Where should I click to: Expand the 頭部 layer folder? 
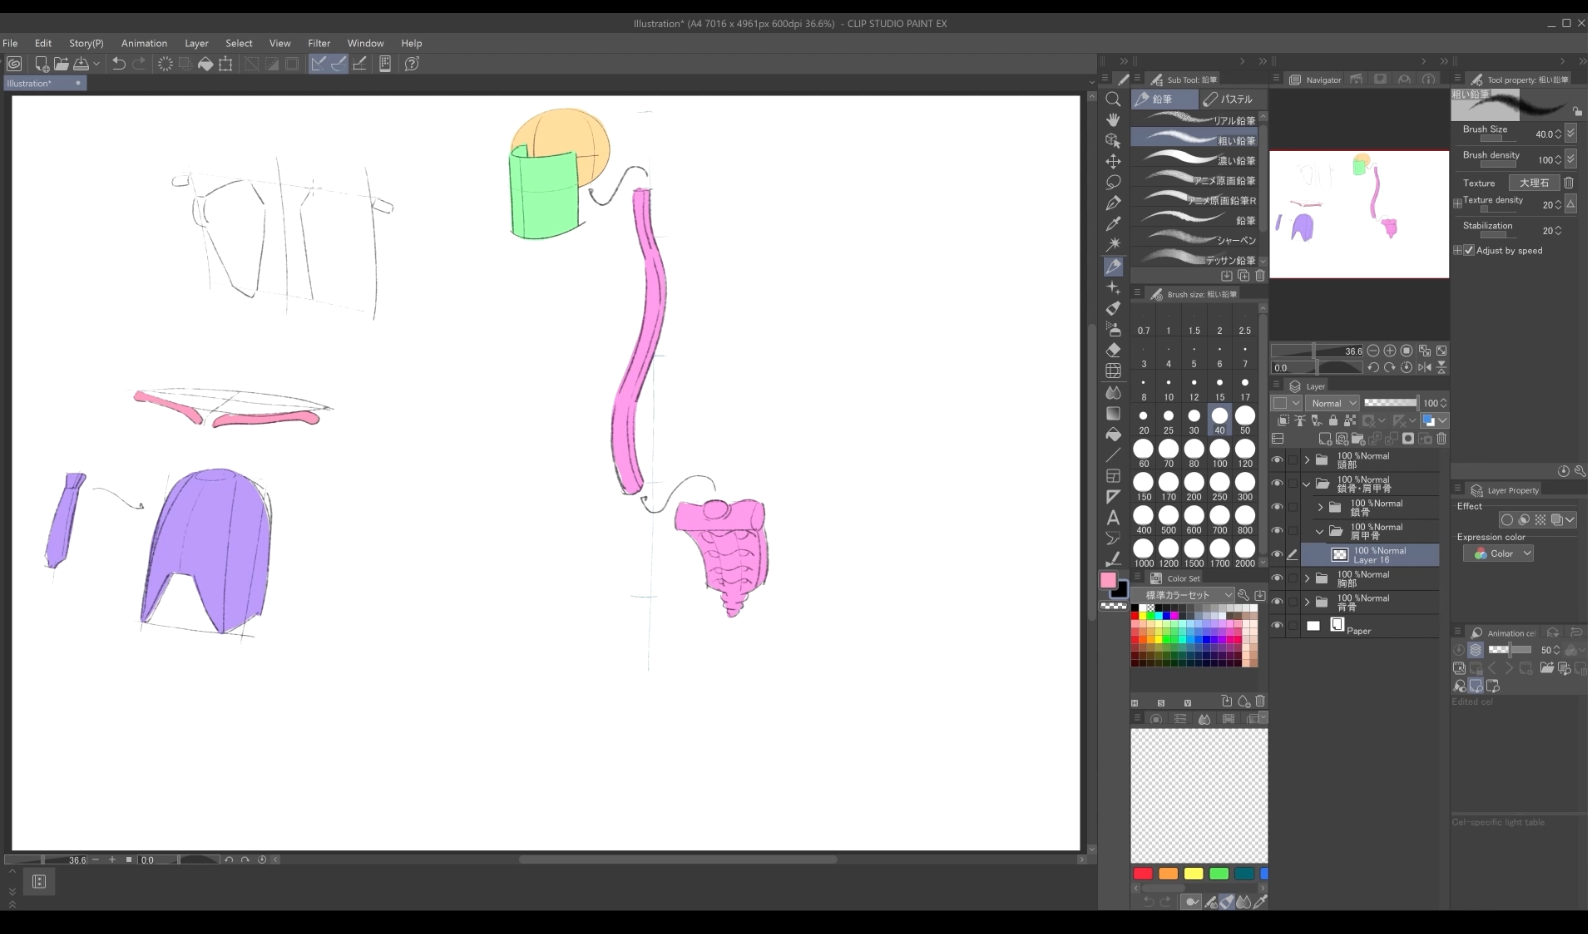coord(1307,460)
